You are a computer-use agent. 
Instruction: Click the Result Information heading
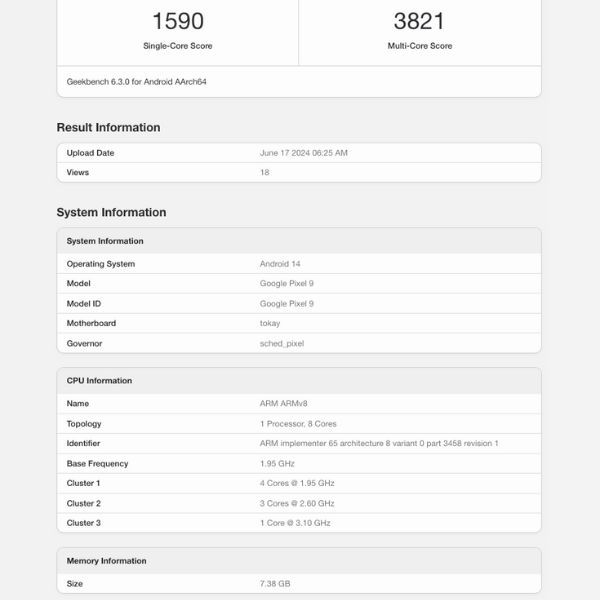click(108, 127)
